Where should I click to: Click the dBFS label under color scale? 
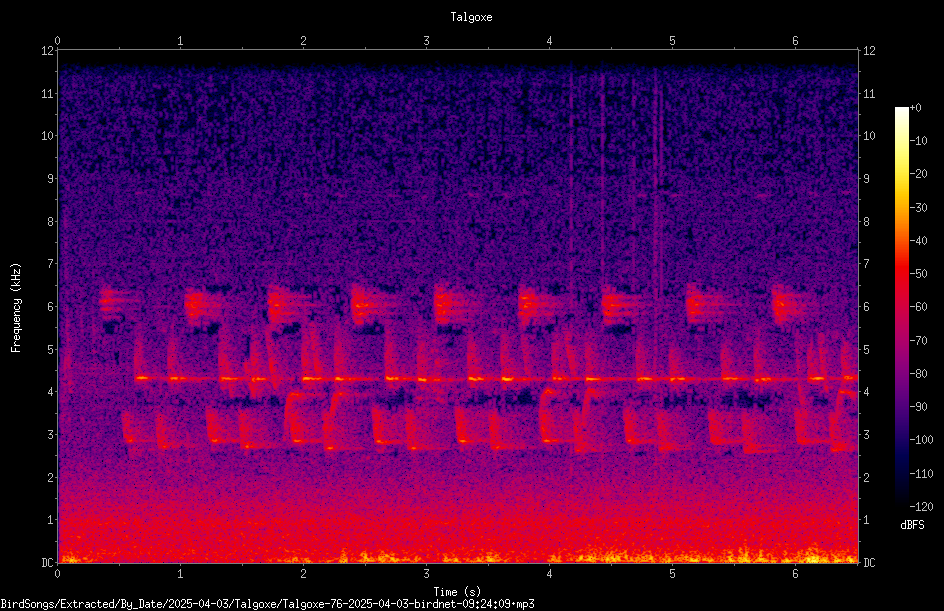coord(912,525)
